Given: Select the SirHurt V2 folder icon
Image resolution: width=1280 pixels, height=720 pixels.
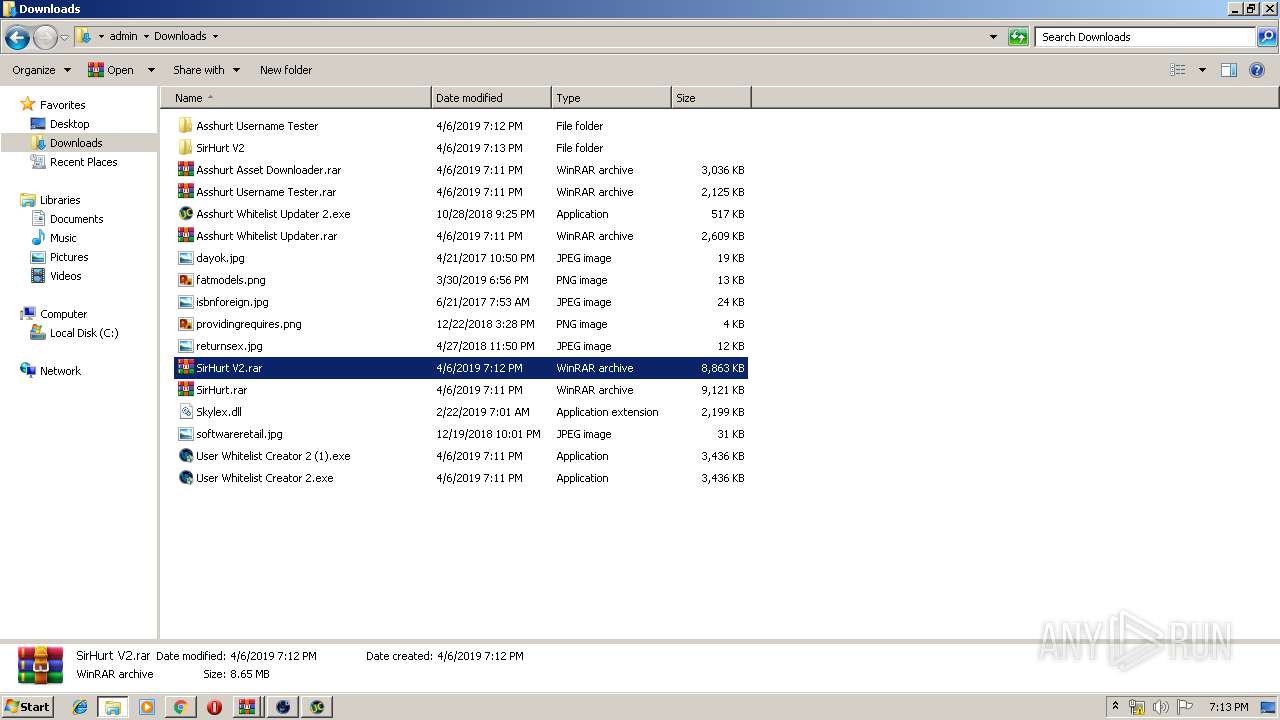Looking at the screenshot, I should click(185, 148).
